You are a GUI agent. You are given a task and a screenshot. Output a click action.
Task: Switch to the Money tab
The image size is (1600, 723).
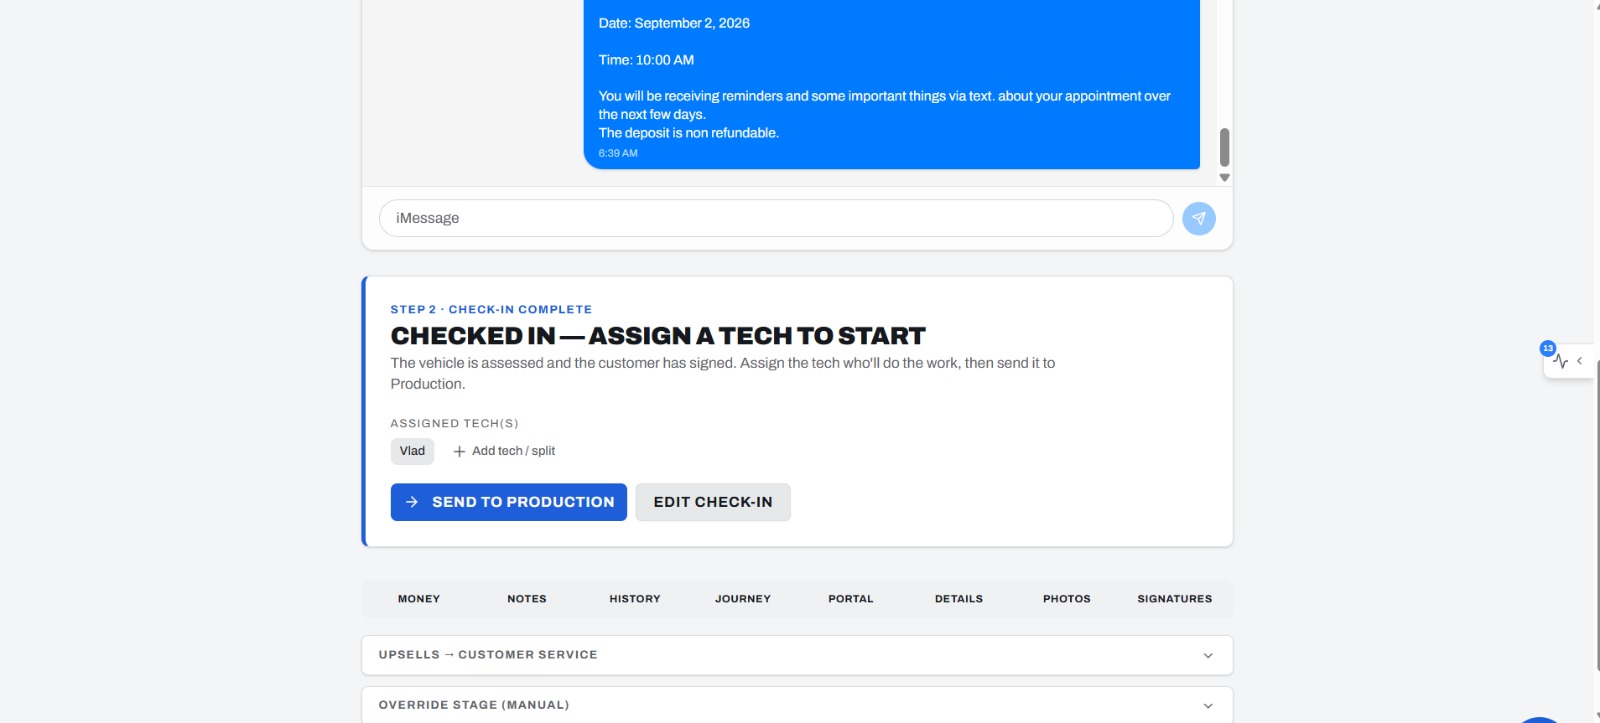(x=419, y=599)
